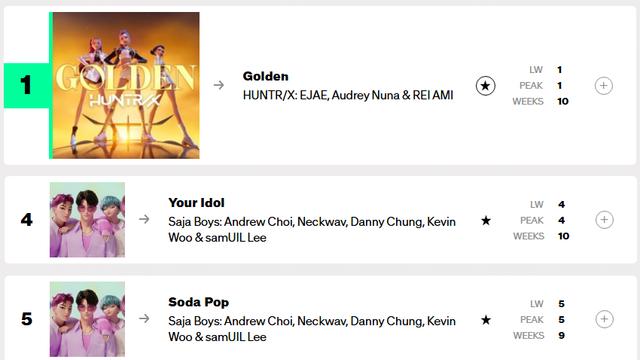The height and width of the screenshot is (360, 640).
Task: Open the Your Idol song title
Action: click(196, 203)
